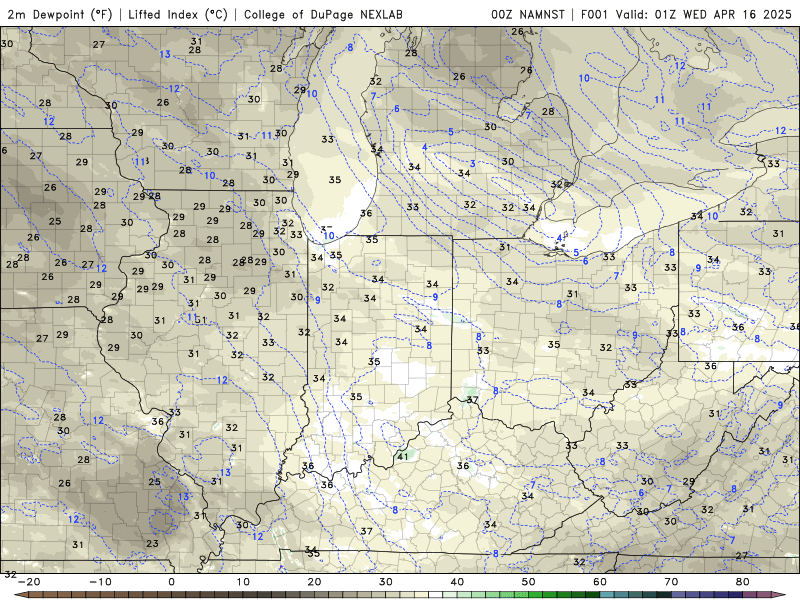The width and height of the screenshot is (800, 600).
Task: Click the "0" label on the color scale
Action: 171,582
